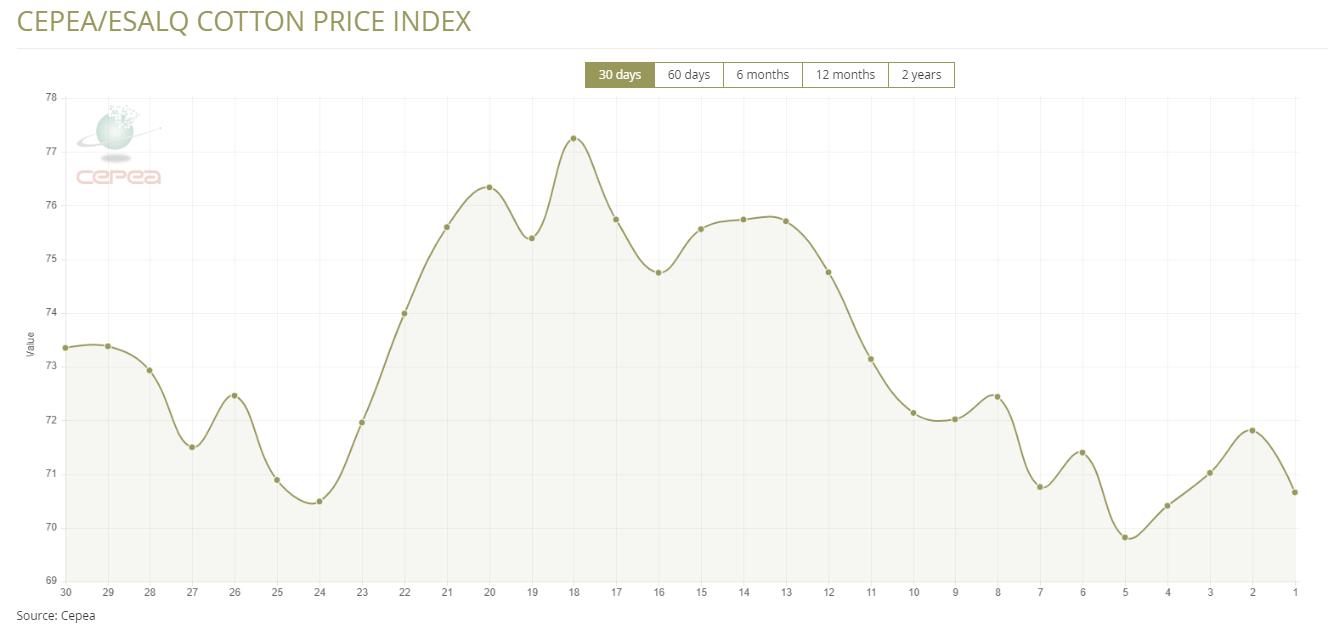Select the first data point at day 30
Image resolution: width=1328 pixels, height=629 pixels.
(65, 348)
